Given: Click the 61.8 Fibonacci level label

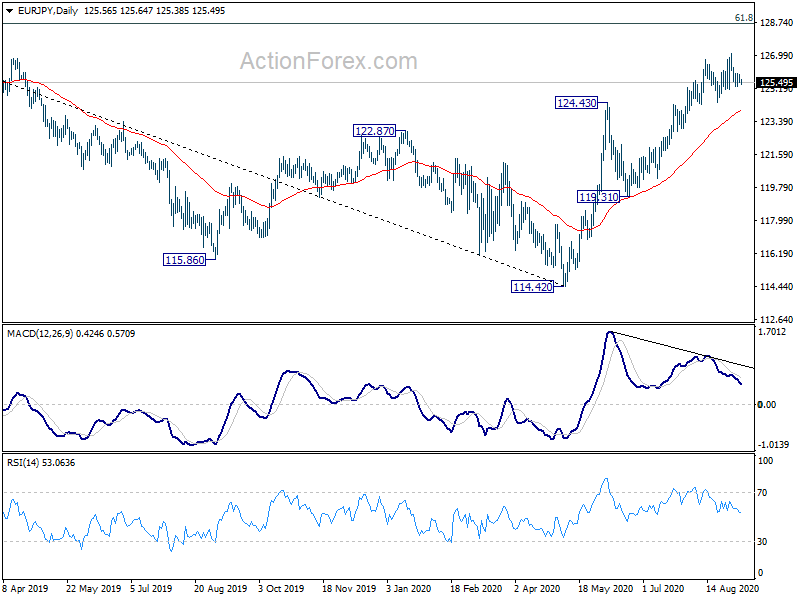Looking at the screenshot, I should click(x=743, y=18).
